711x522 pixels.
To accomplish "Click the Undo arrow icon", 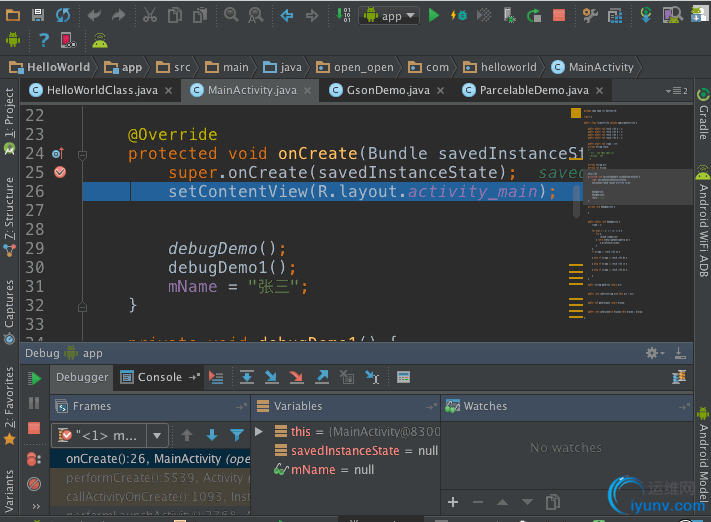I will (94, 15).
